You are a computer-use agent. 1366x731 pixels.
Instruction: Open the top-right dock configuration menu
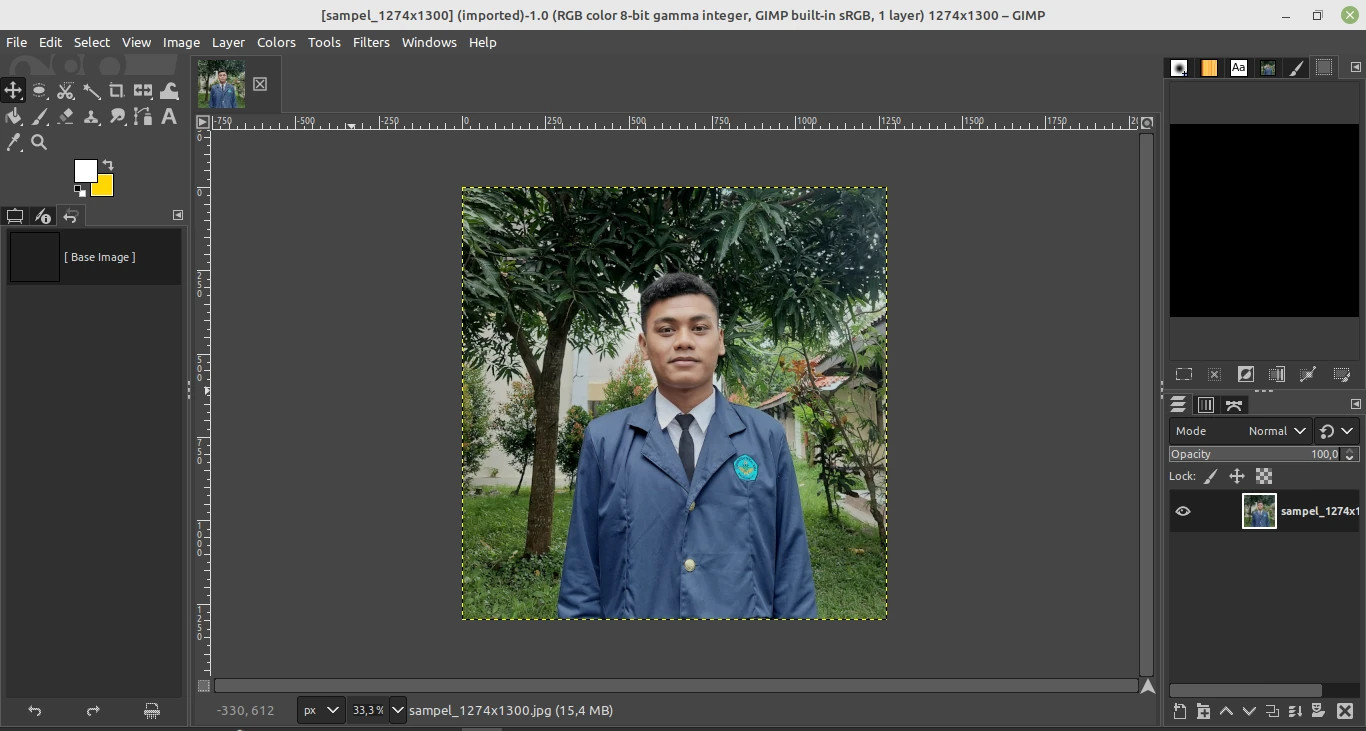[x=1356, y=68]
